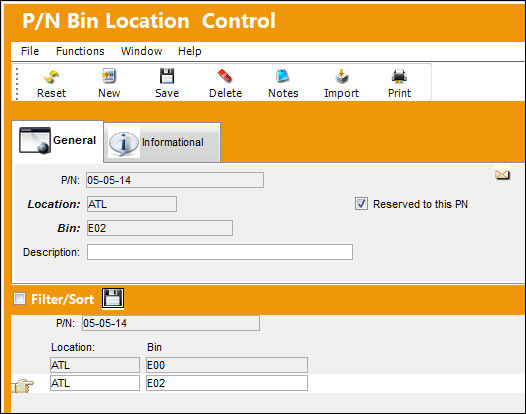The width and height of the screenshot is (526, 414).
Task: Open Notes from the toolbar
Action: [282, 76]
